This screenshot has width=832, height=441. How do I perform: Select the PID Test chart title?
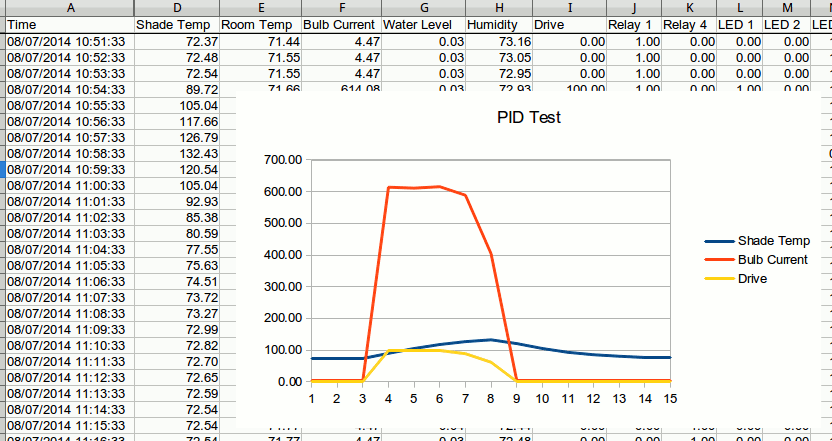528,117
